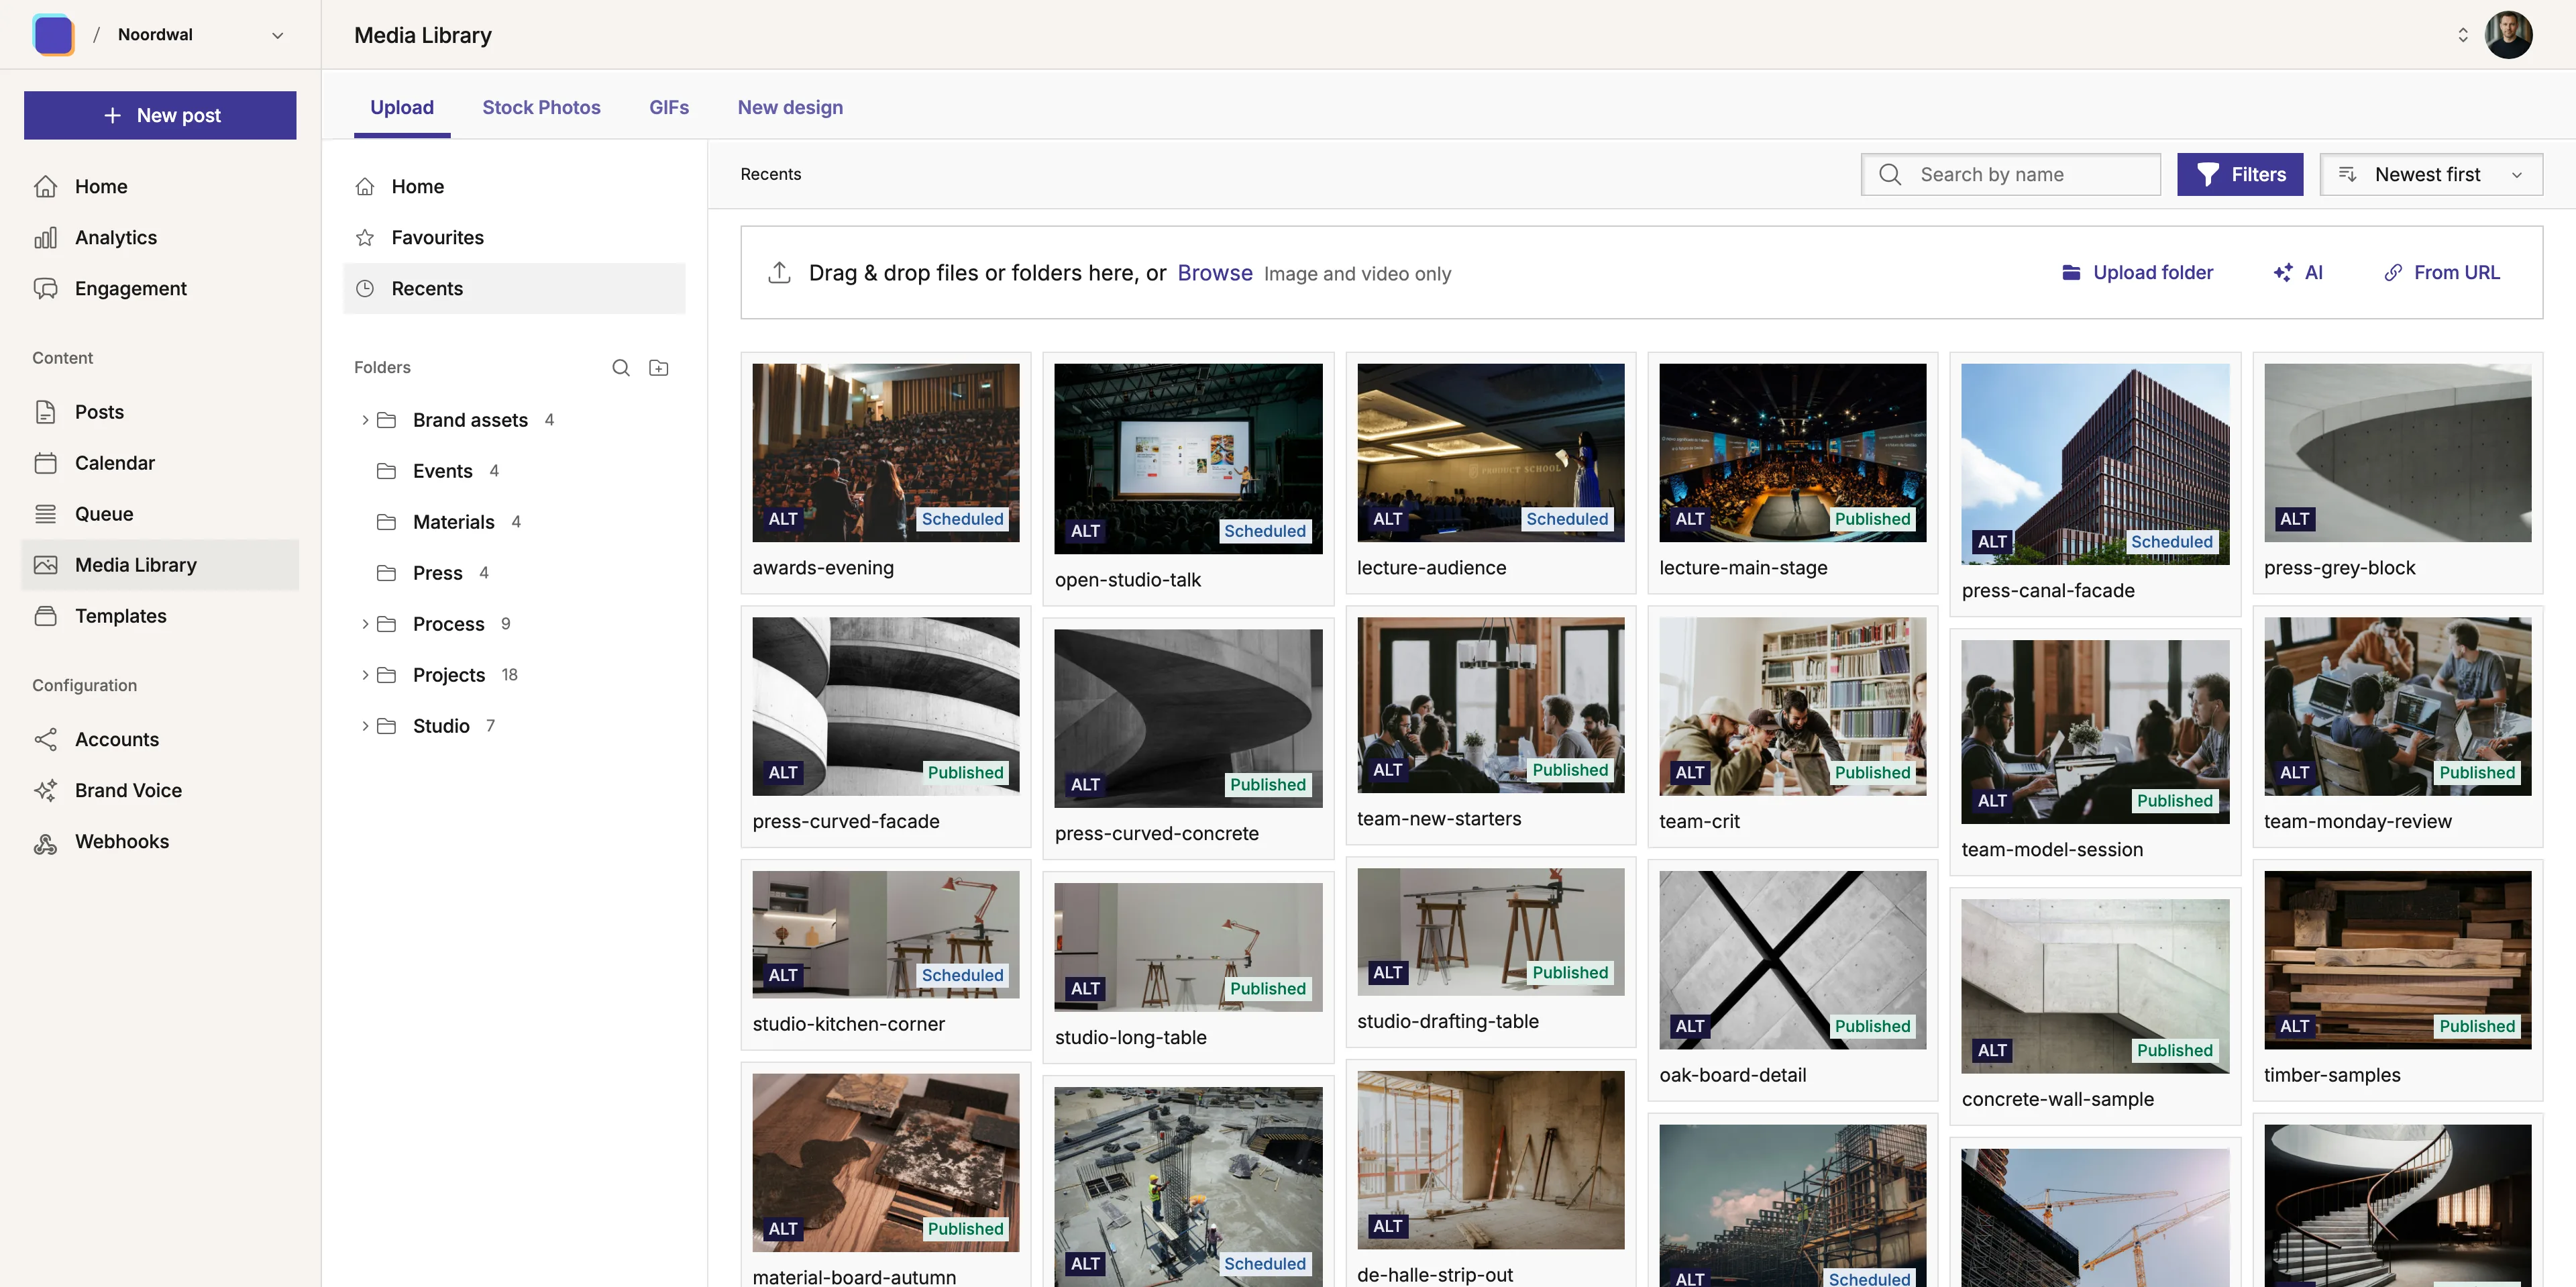Screen dimensions: 2576x1287
Task: Click the AI sparkle generate icon
Action: point(2282,272)
